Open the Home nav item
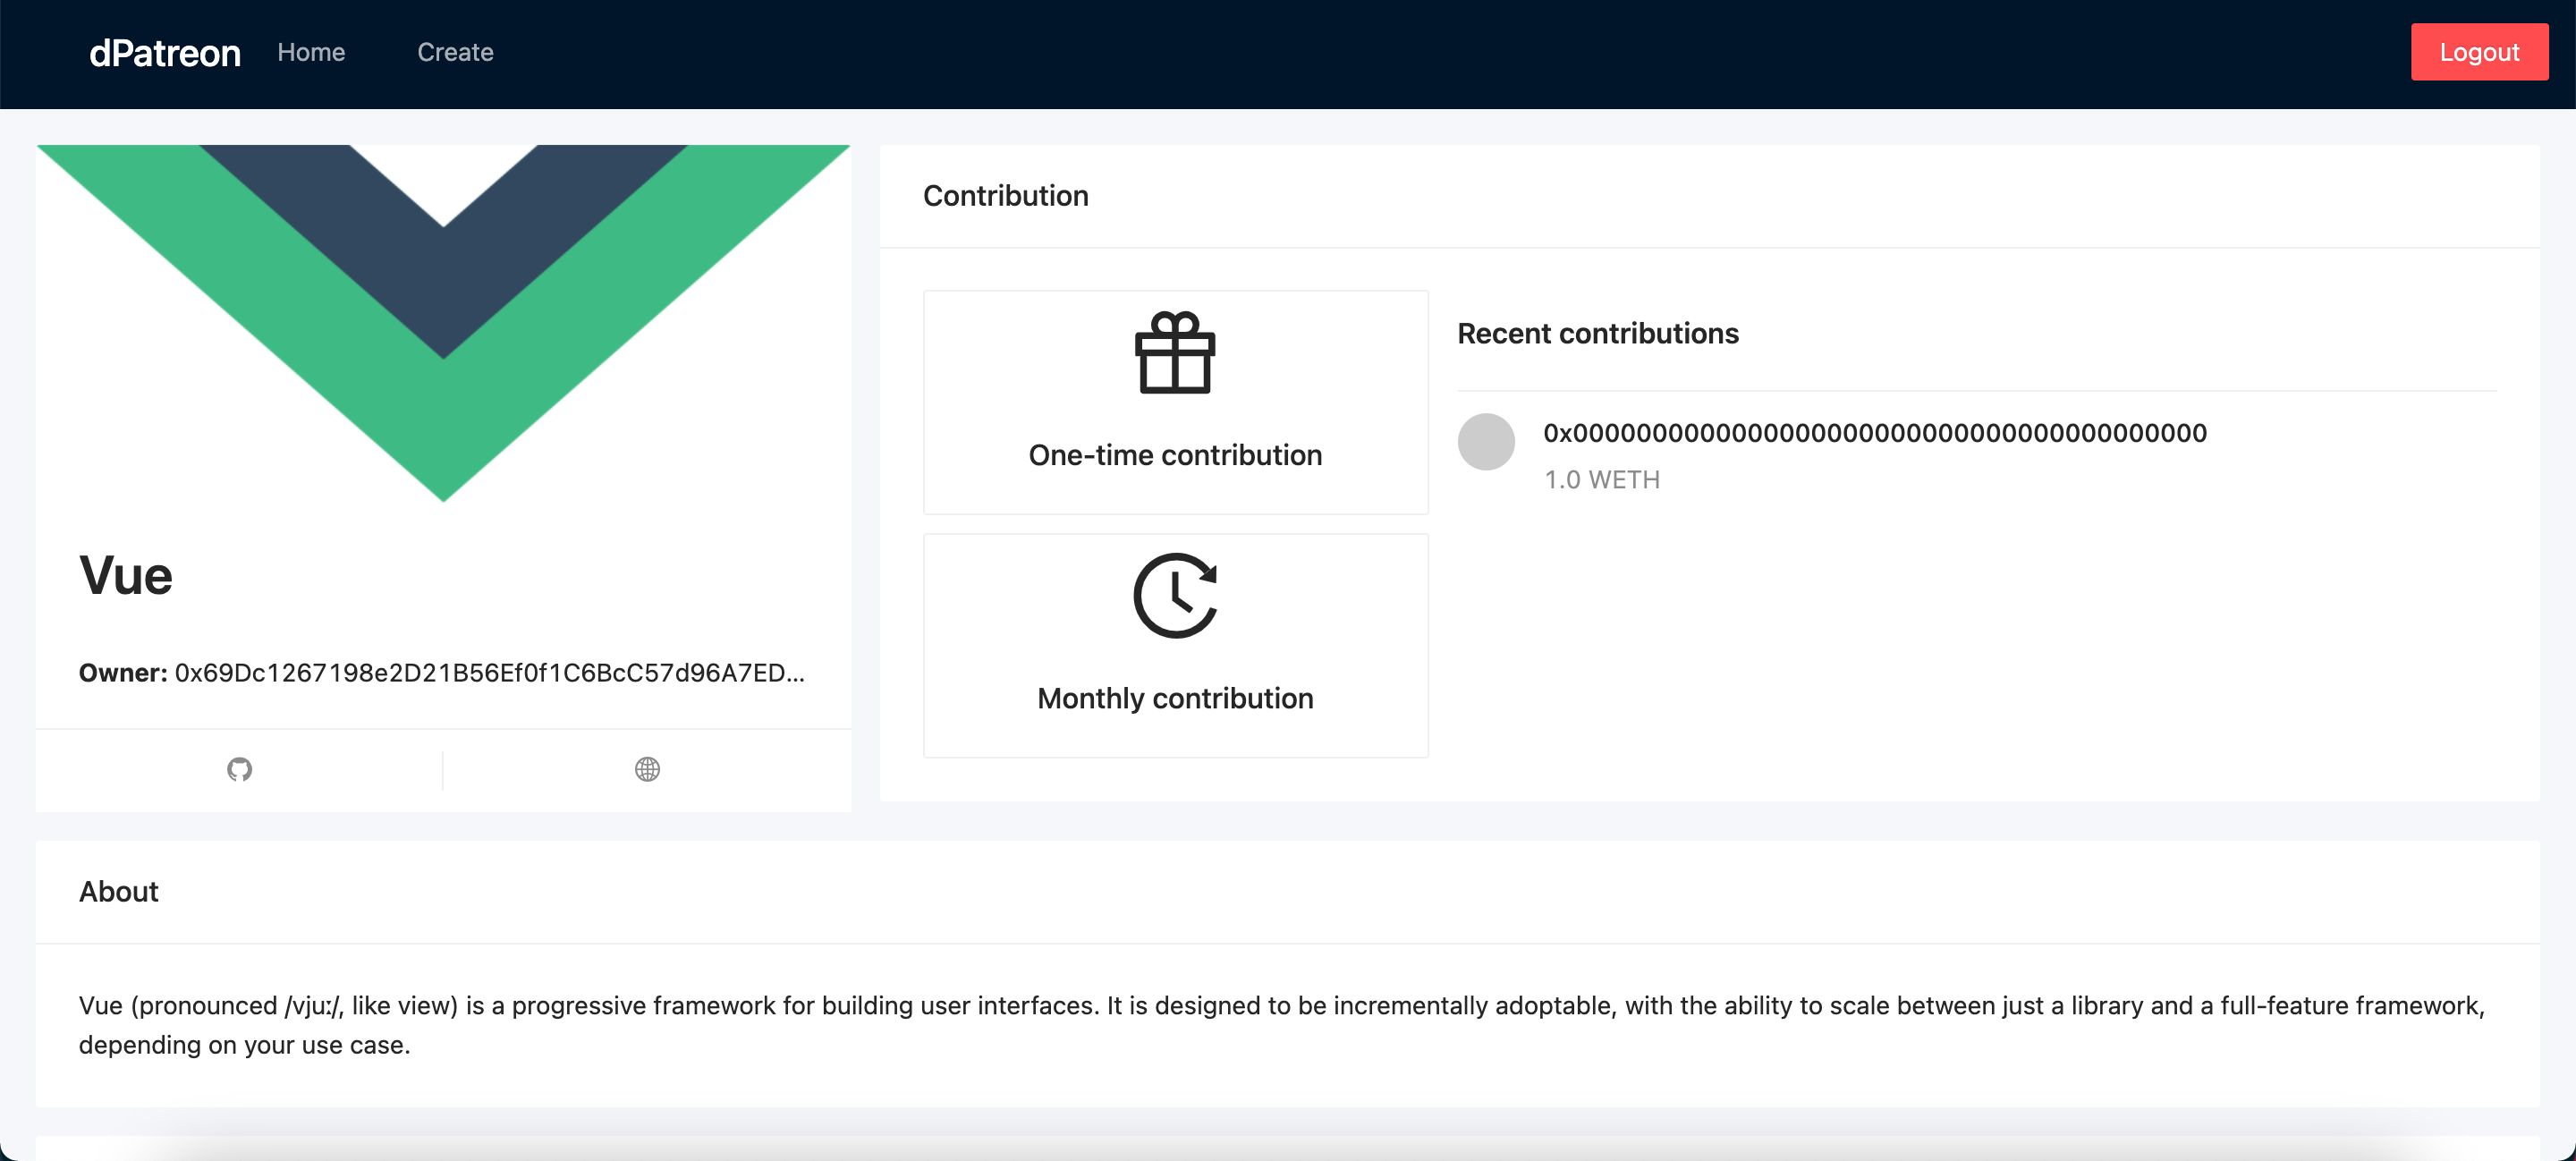The width and height of the screenshot is (2576, 1161). 311,52
